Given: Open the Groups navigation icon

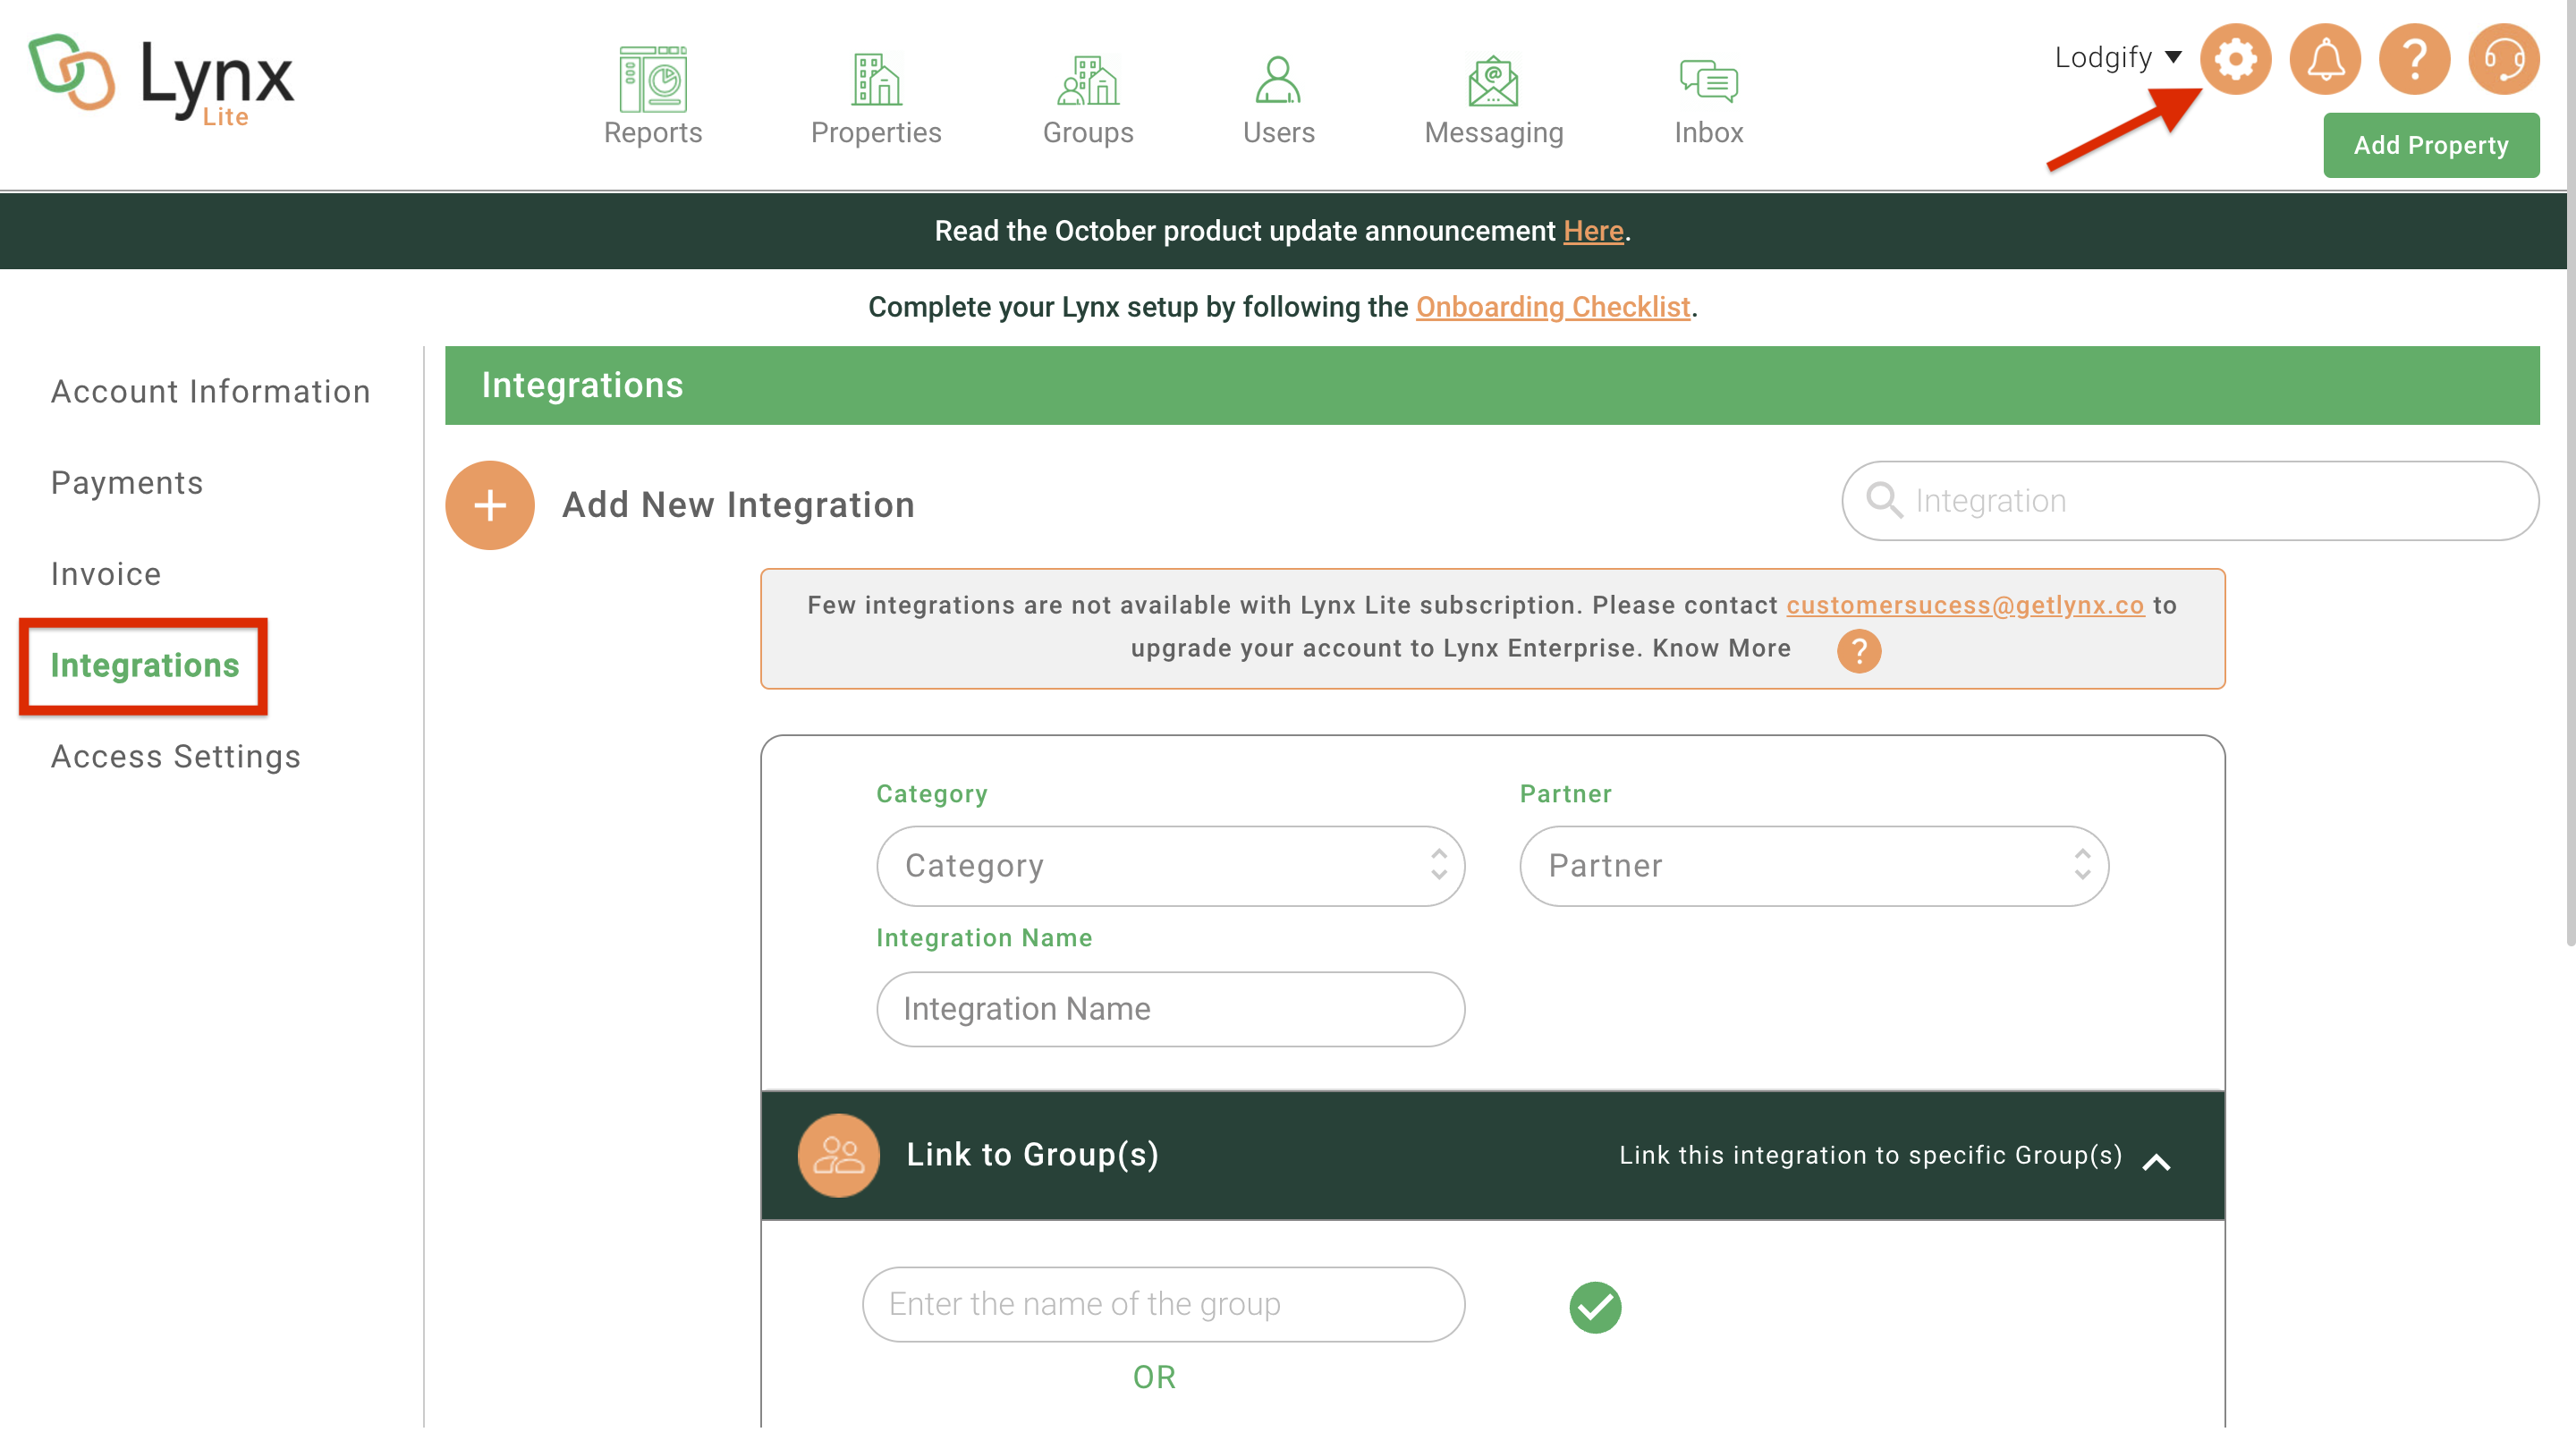Looking at the screenshot, I should pos(1088,80).
